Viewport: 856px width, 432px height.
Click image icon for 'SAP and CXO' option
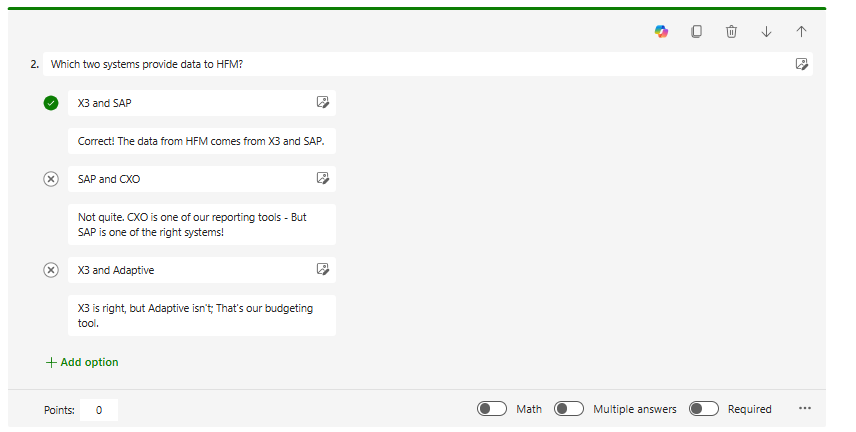(x=322, y=179)
